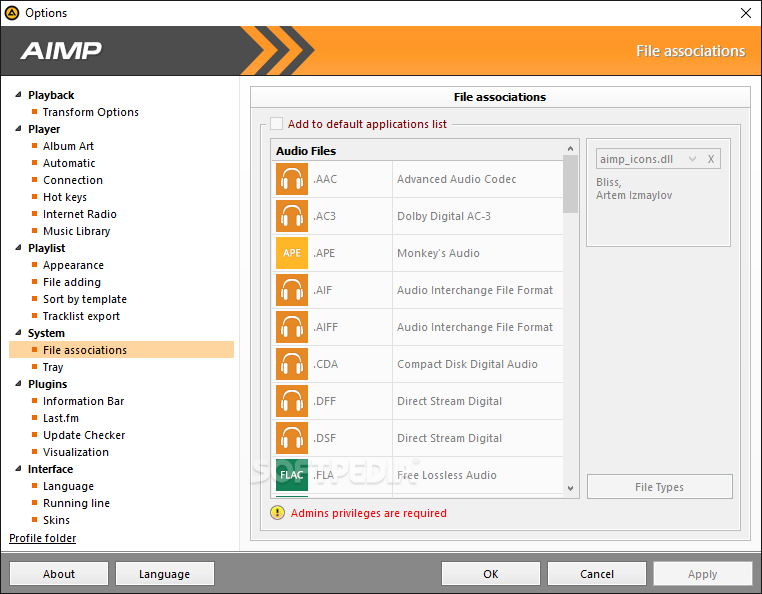This screenshot has height=594, width=762.
Task: Confirm with the OK button
Action: (491, 574)
